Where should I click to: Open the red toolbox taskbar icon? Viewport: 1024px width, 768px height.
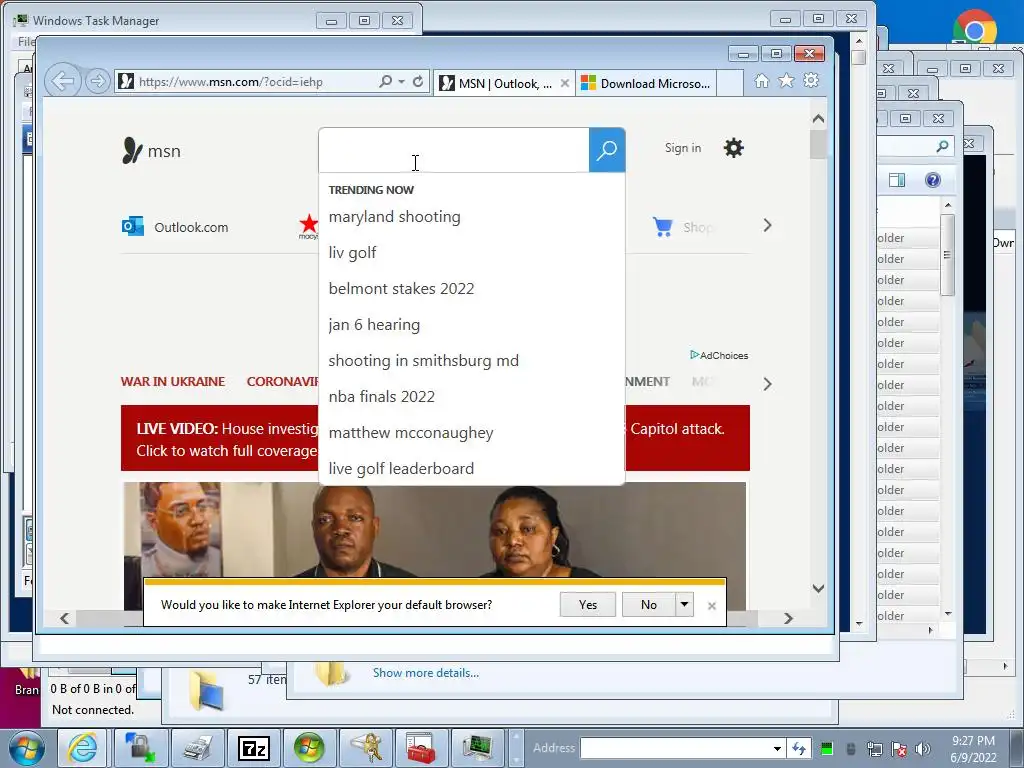point(422,748)
